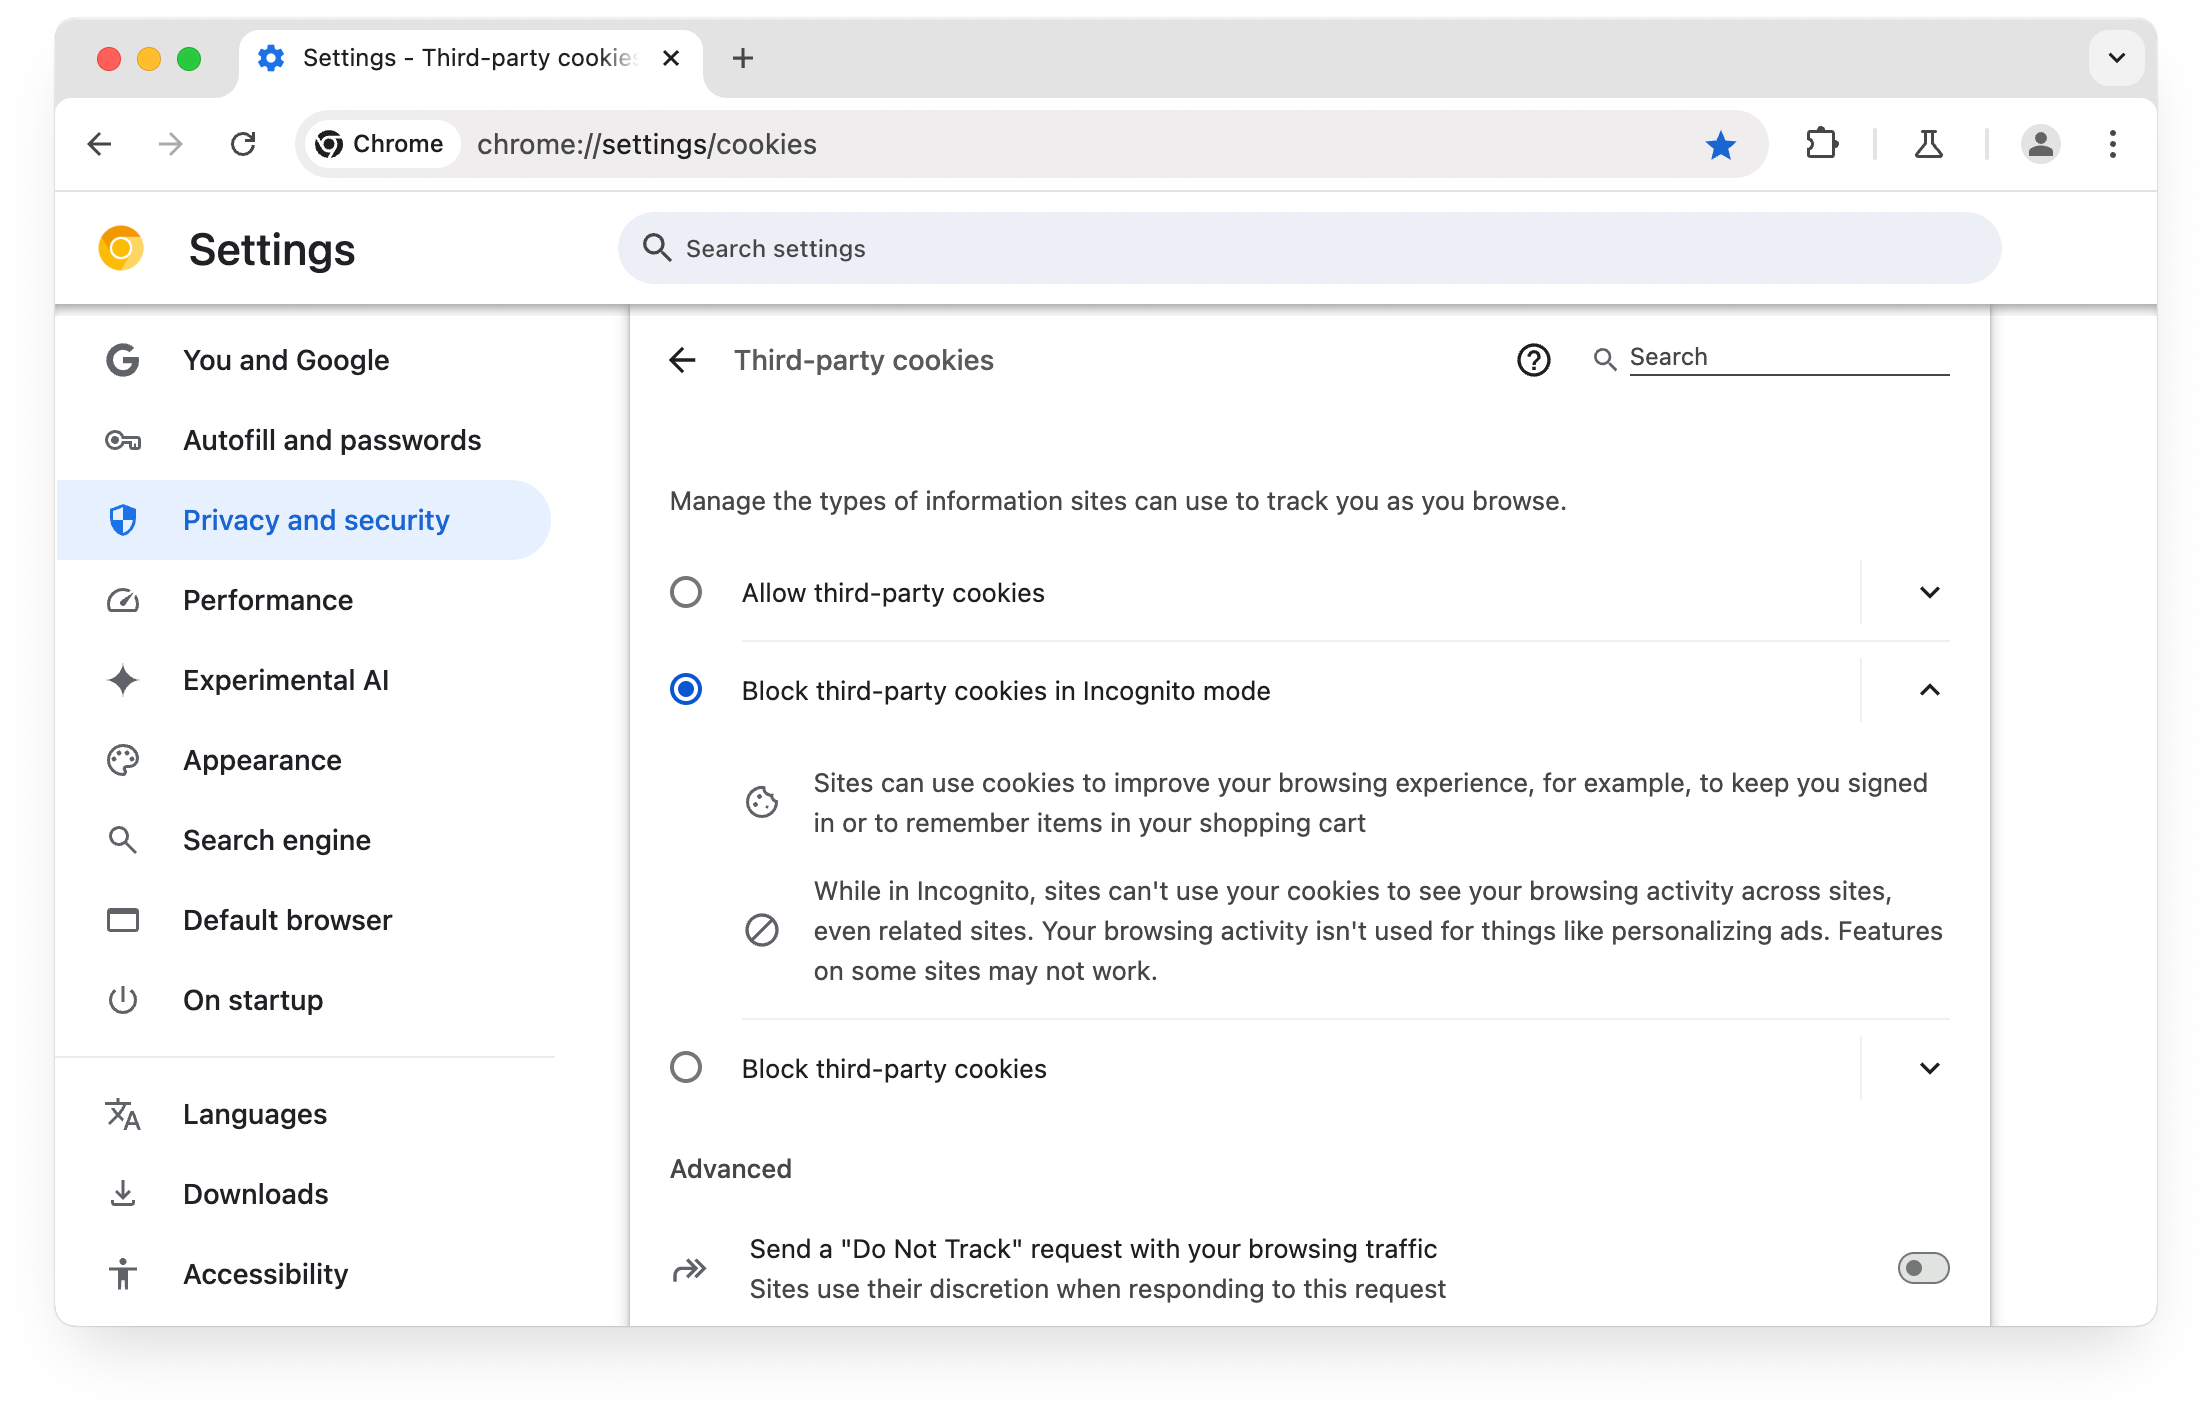Image resolution: width=2212 pixels, height=1417 pixels.
Task: Enable the Do Not Track toggle
Action: tap(1923, 1269)
